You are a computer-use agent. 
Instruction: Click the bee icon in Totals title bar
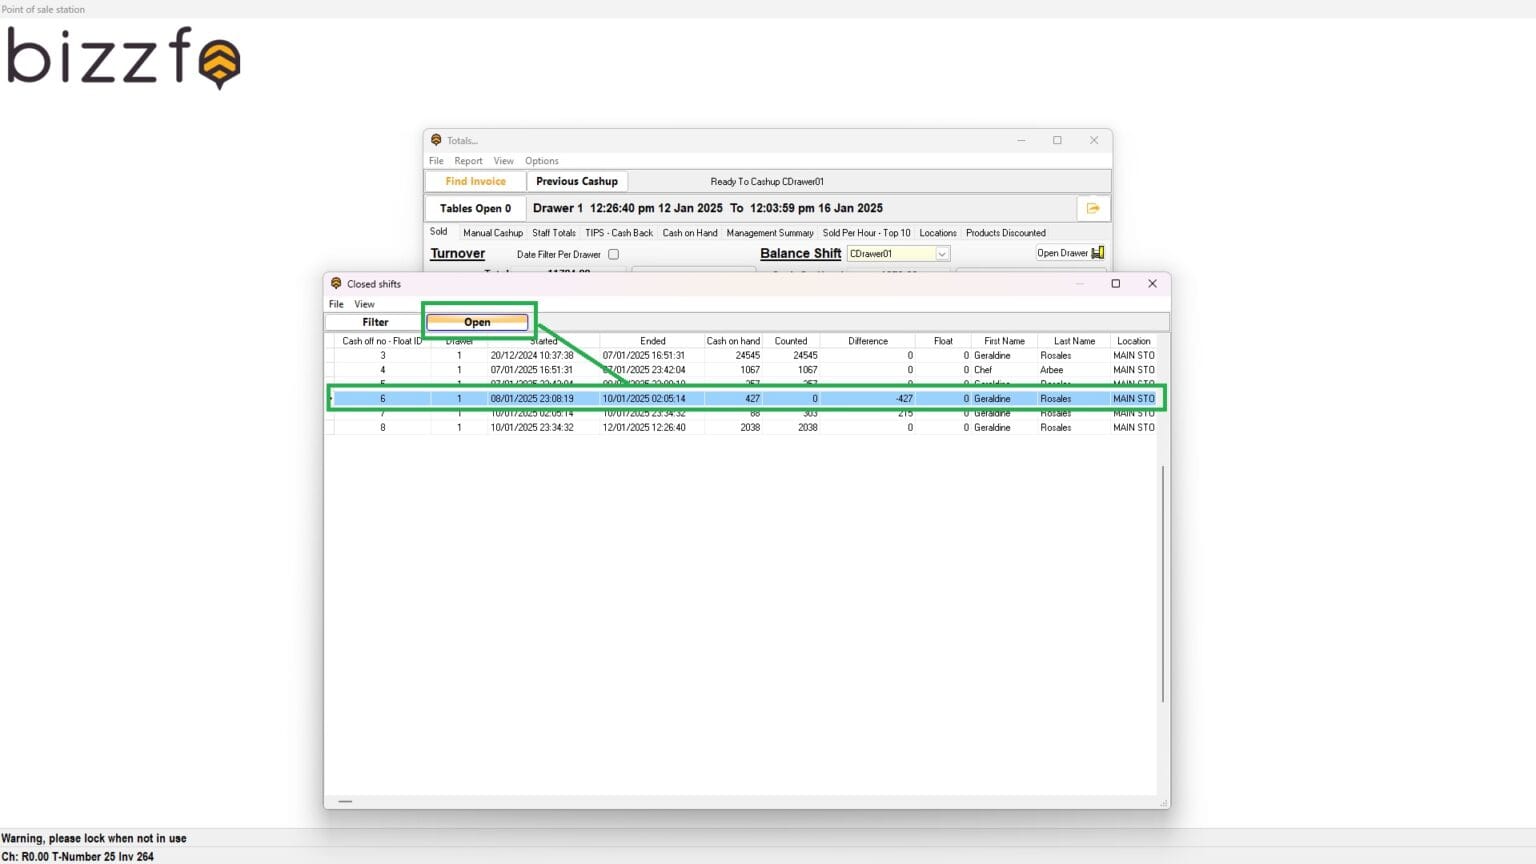437,140
